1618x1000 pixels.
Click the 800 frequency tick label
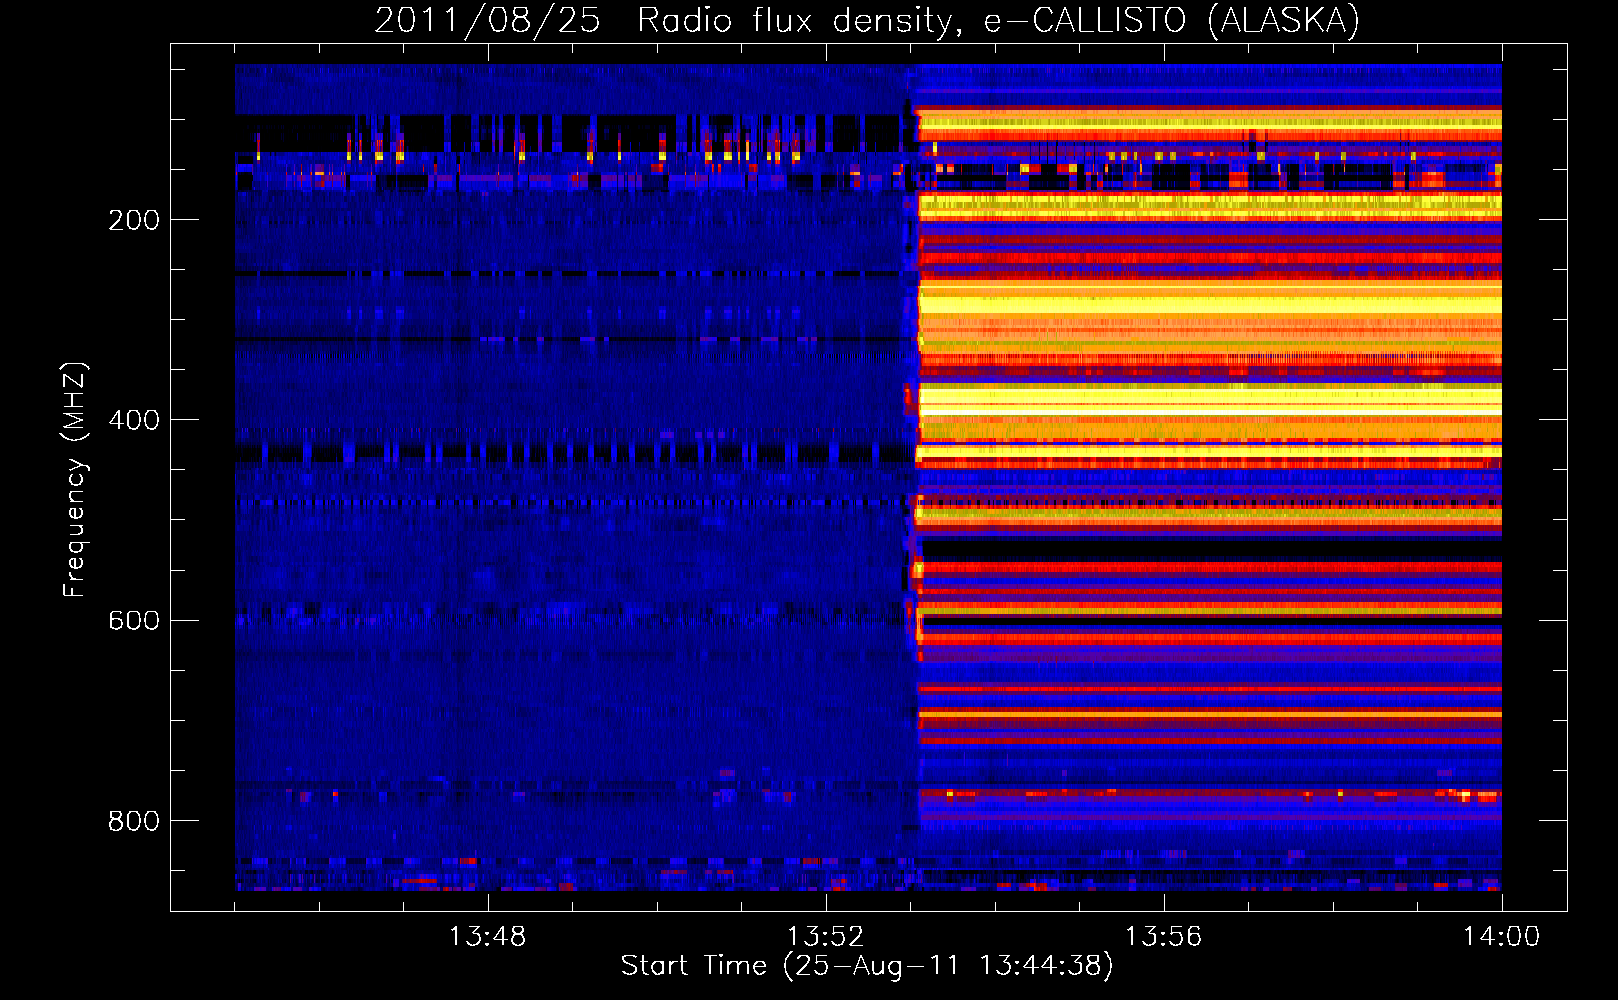point(134,821)
